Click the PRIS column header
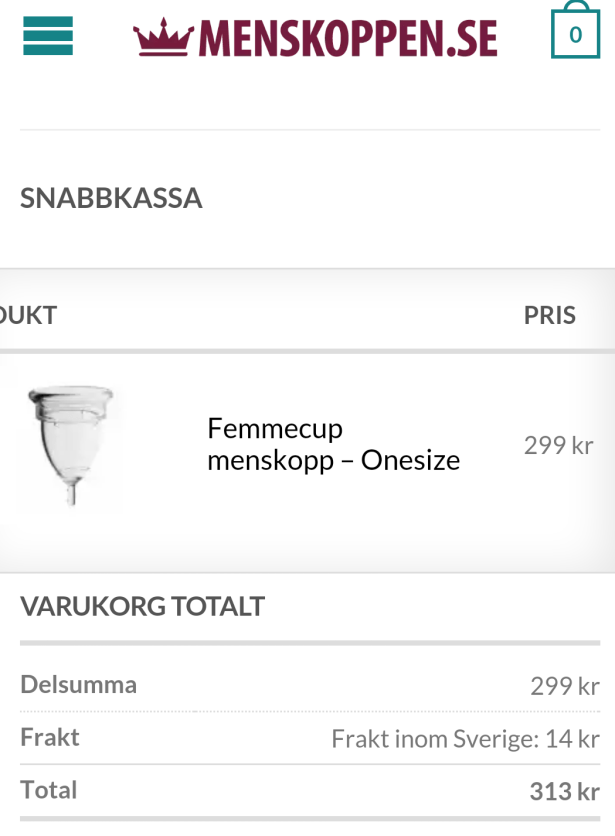The width and height of the screenshot is (615, 836). coord(549,316)
